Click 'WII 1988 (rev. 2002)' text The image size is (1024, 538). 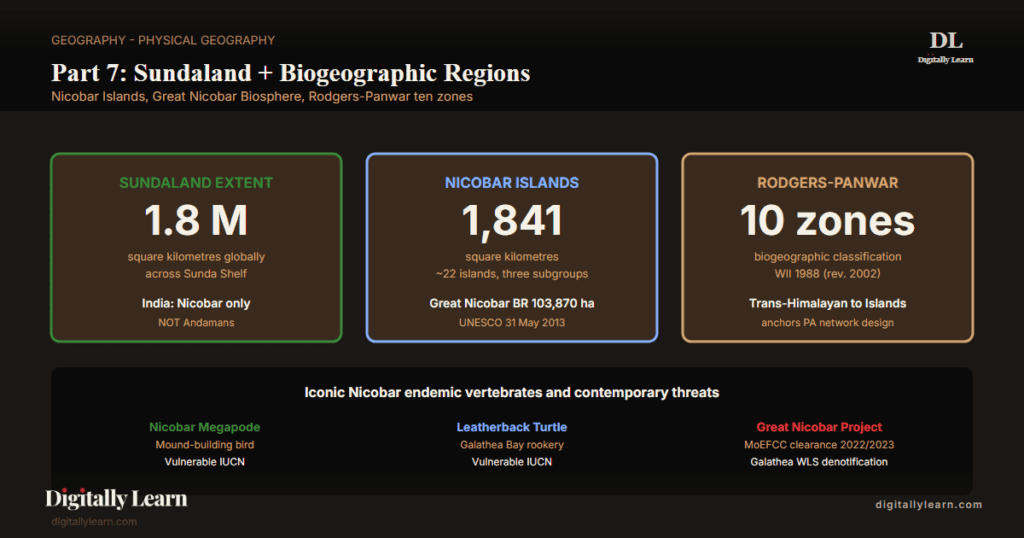point(827,274)
